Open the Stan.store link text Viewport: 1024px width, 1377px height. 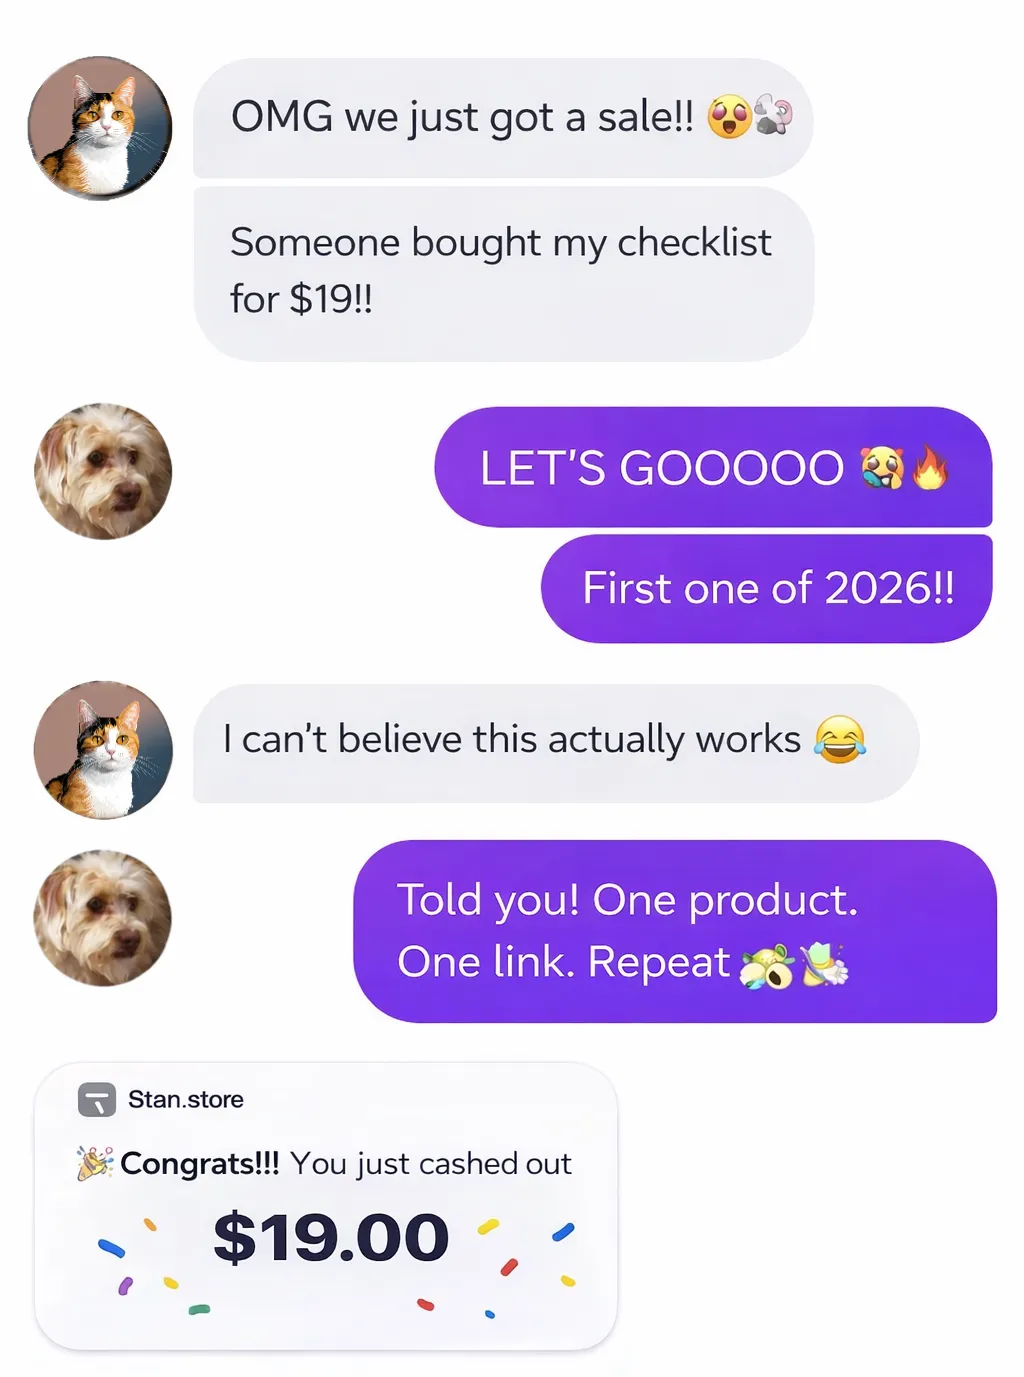coord(186,1100)
